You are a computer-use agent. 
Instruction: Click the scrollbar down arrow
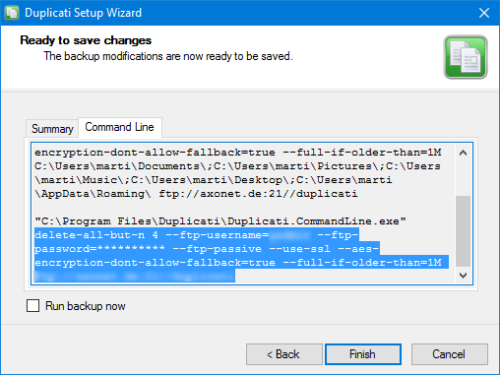[463, 275]
